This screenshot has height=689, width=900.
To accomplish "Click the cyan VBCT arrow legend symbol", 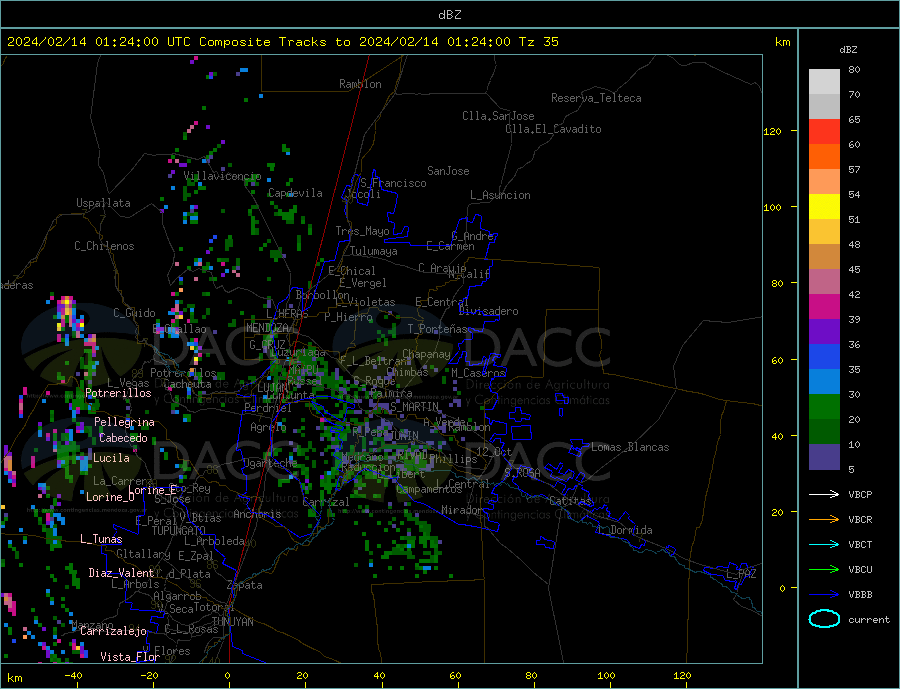I will point(824,544).
